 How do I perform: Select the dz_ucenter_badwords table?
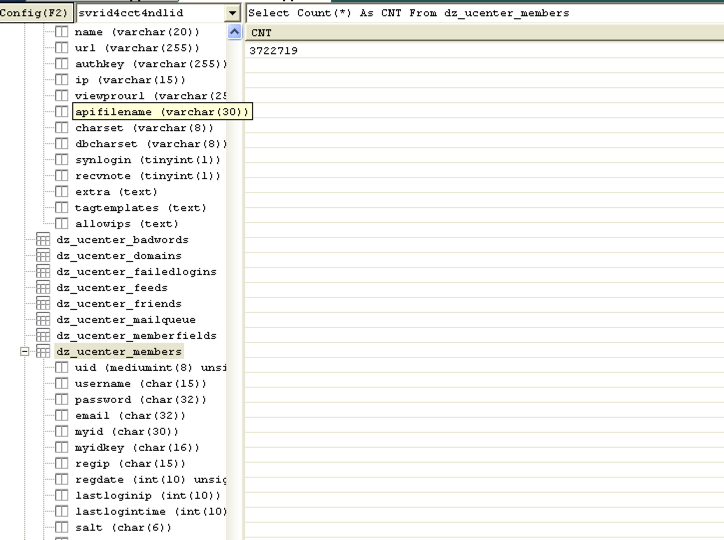pos(122,240)
